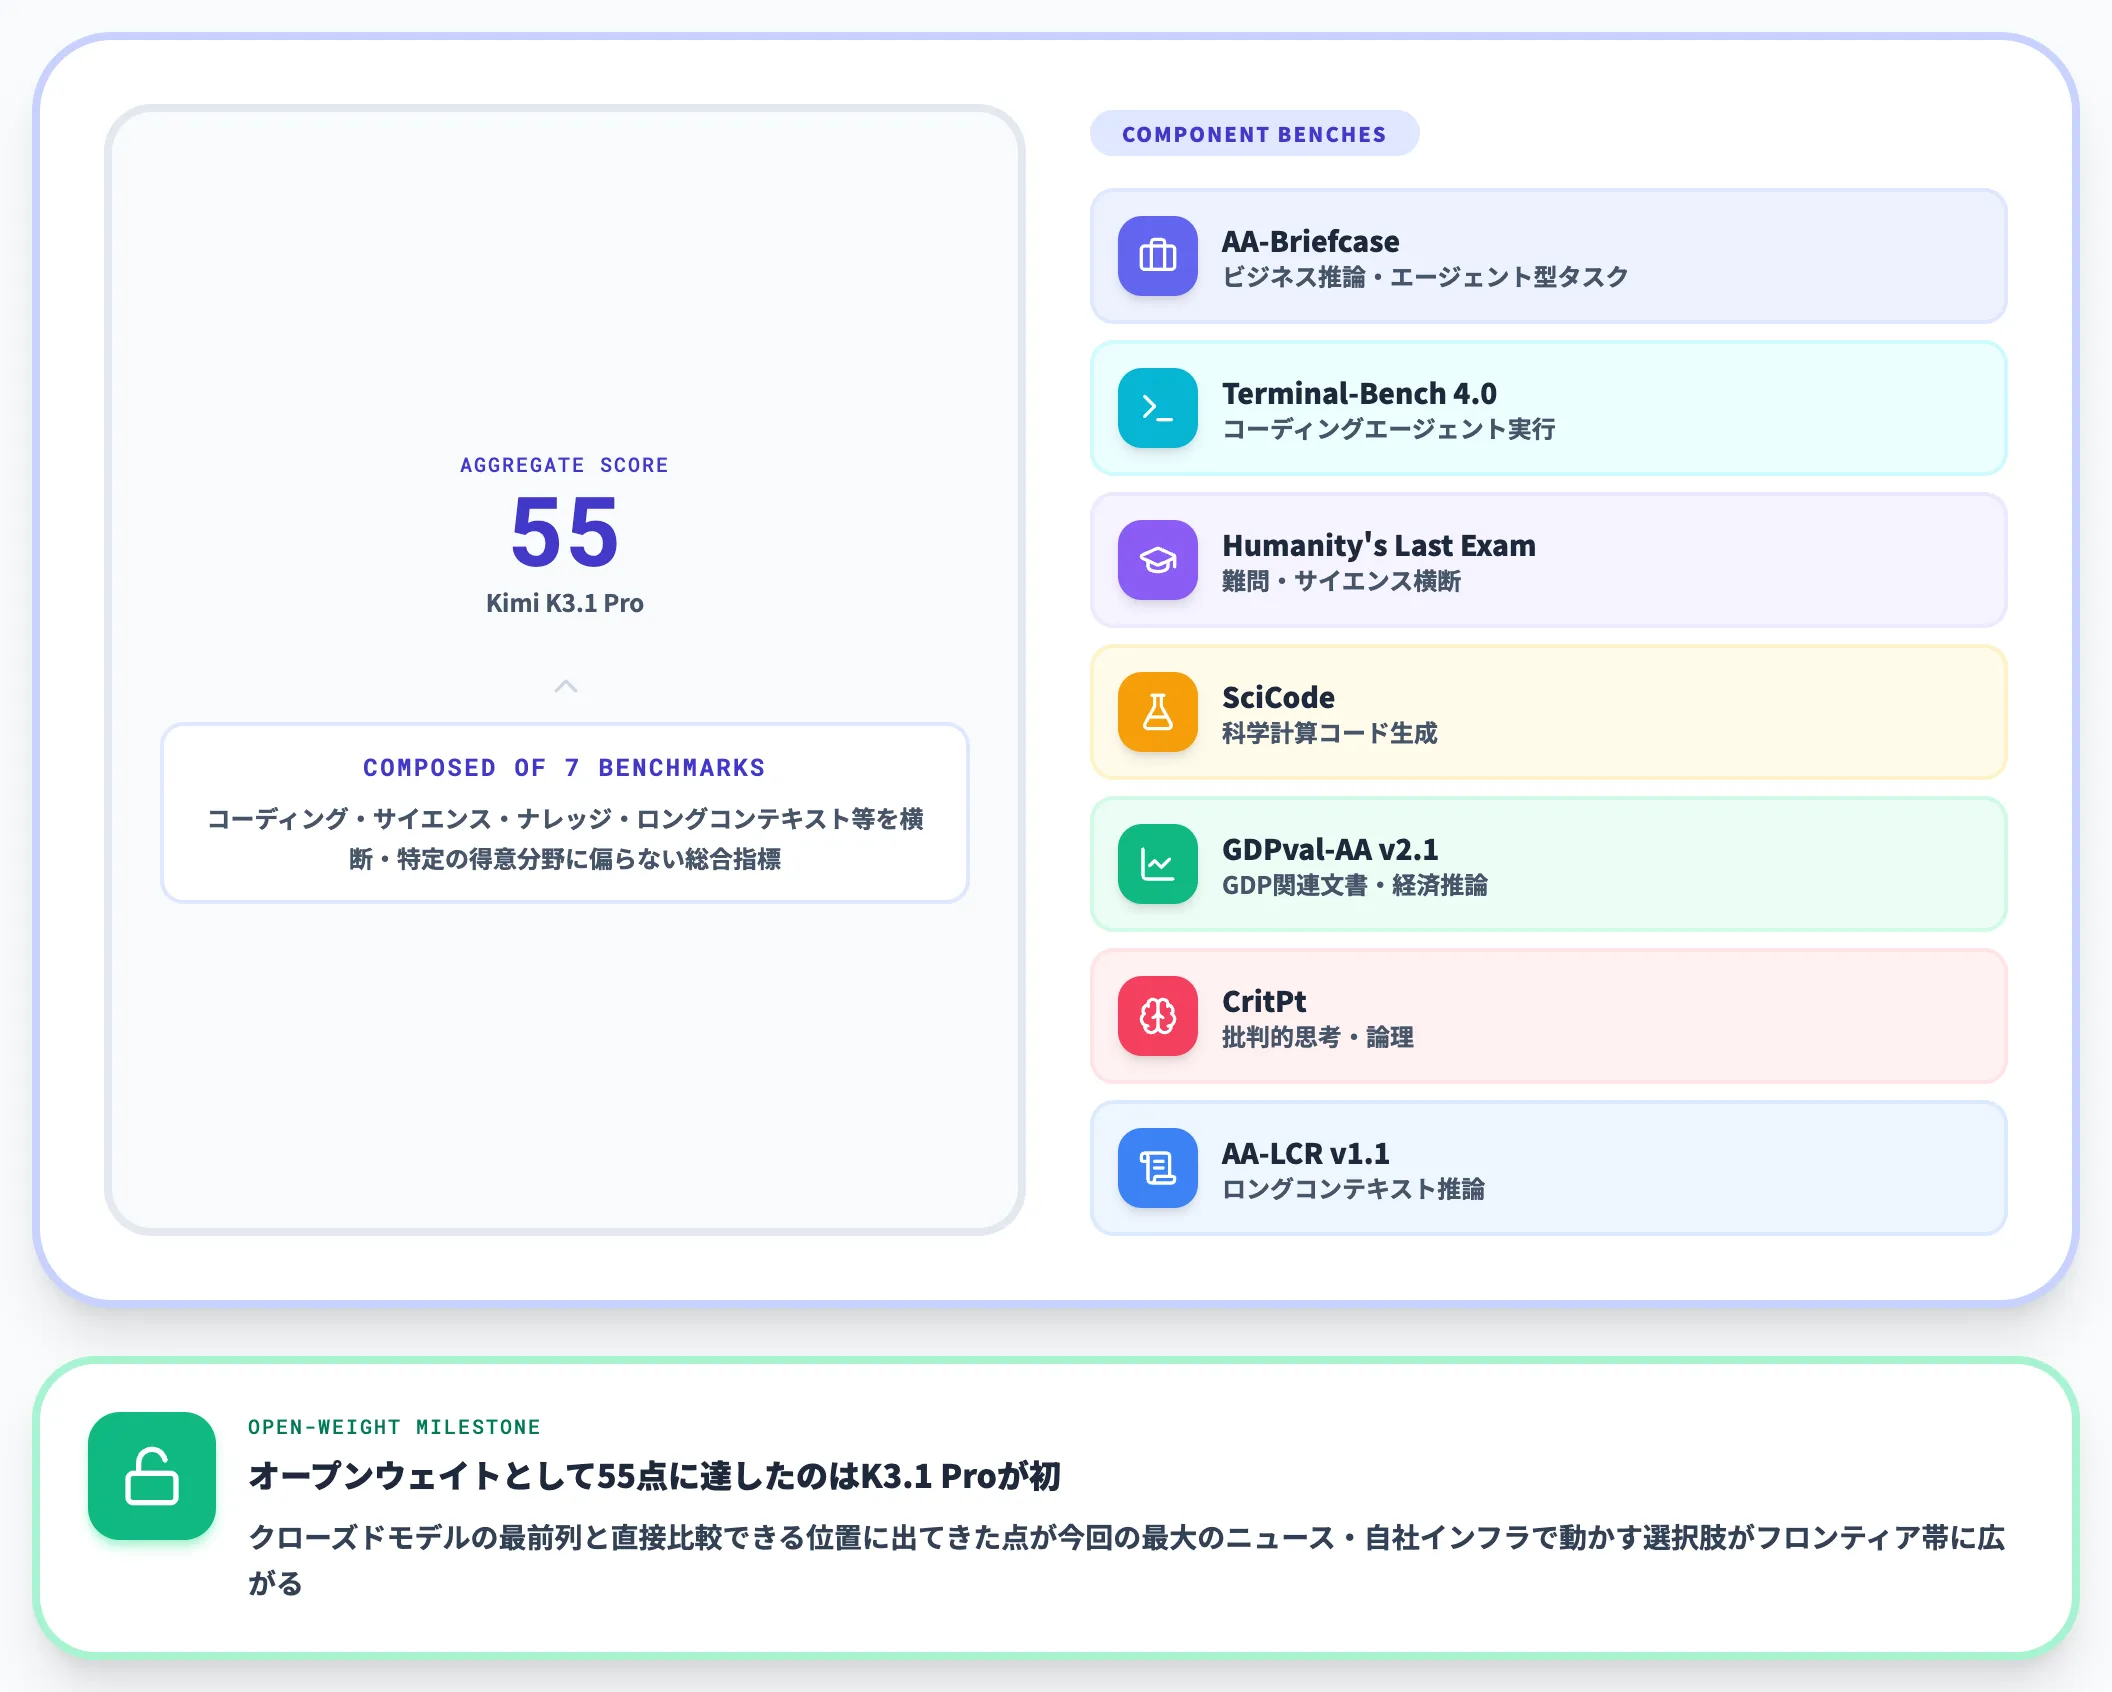2112x1692 pixels.
Task: Click the Humanity's Last Exam graduation cap icon
Action: (x=1157, y=560)
